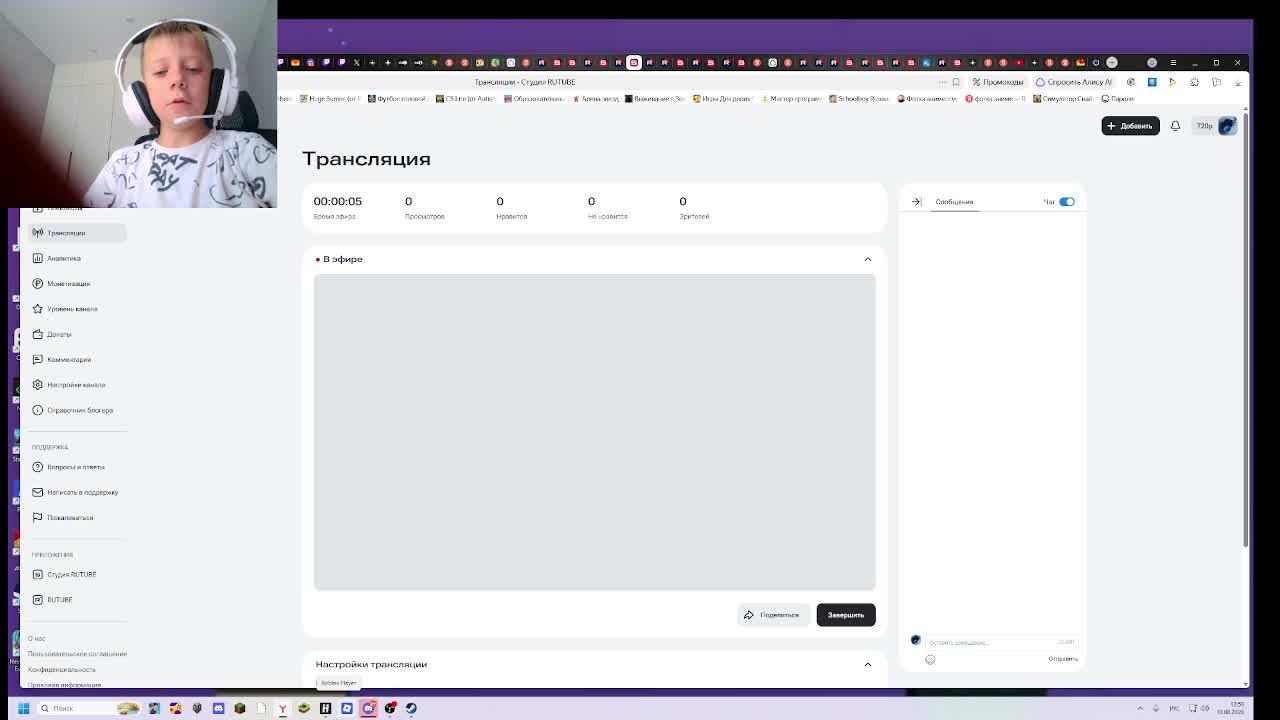Open the notifications bell
1280x720 pixels.
[x=1176, y=126]
